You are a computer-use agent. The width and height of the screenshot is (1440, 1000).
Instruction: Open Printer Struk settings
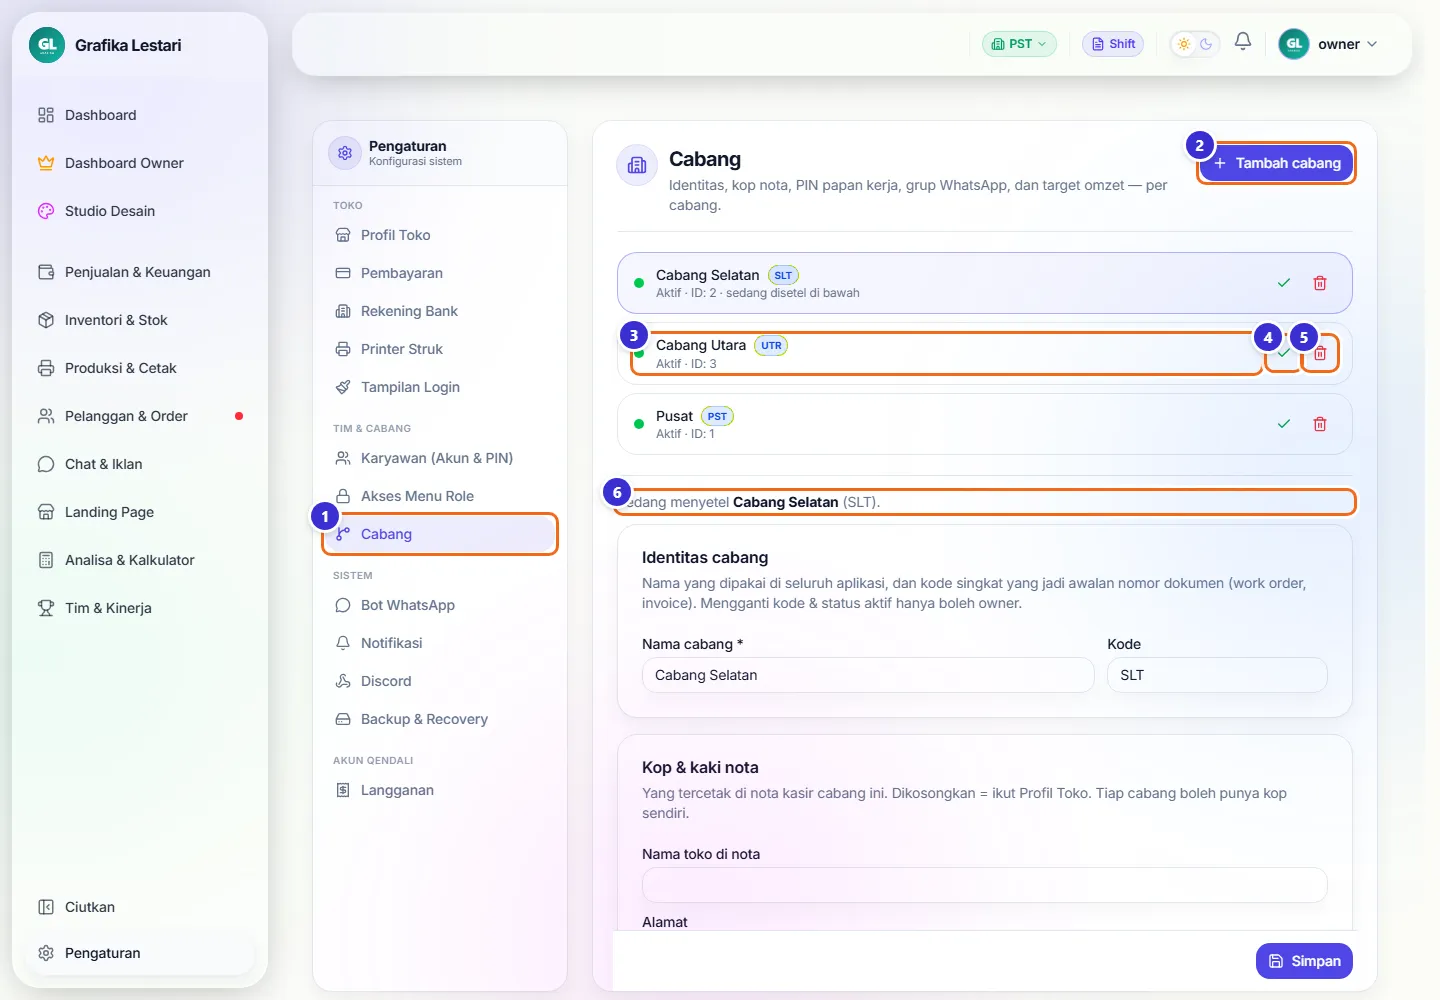pos(440,349)
